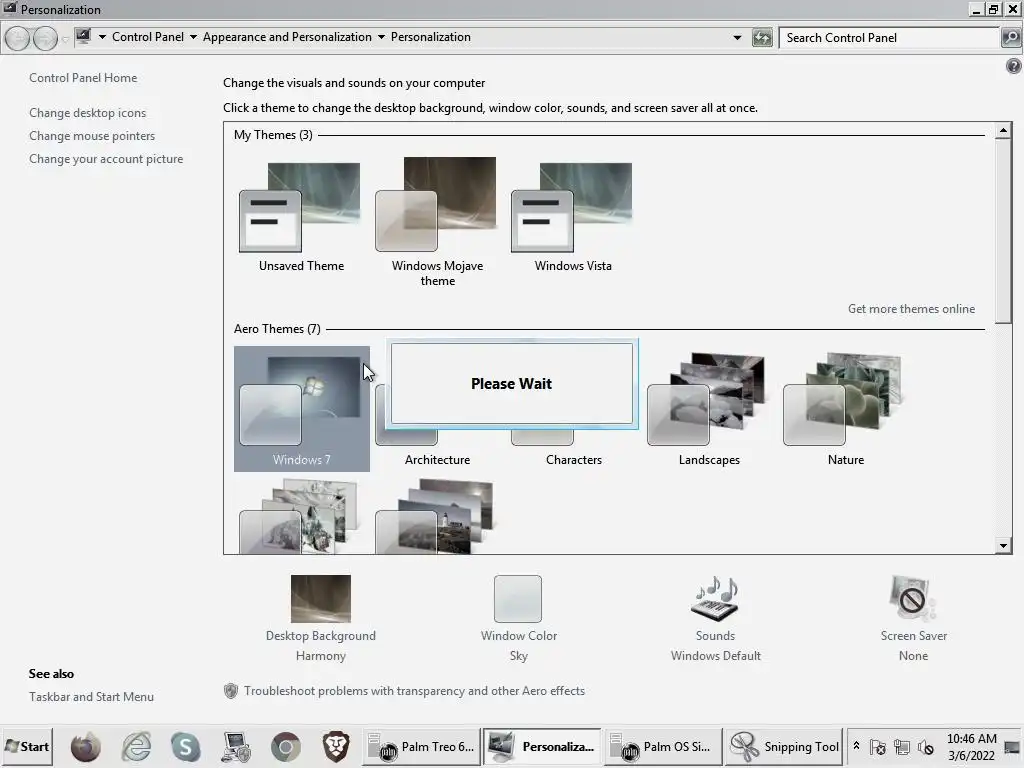The height and width of the screenshot is (768, 1024).
Task: Open Control Panel Home link
Action: (83, 78)
